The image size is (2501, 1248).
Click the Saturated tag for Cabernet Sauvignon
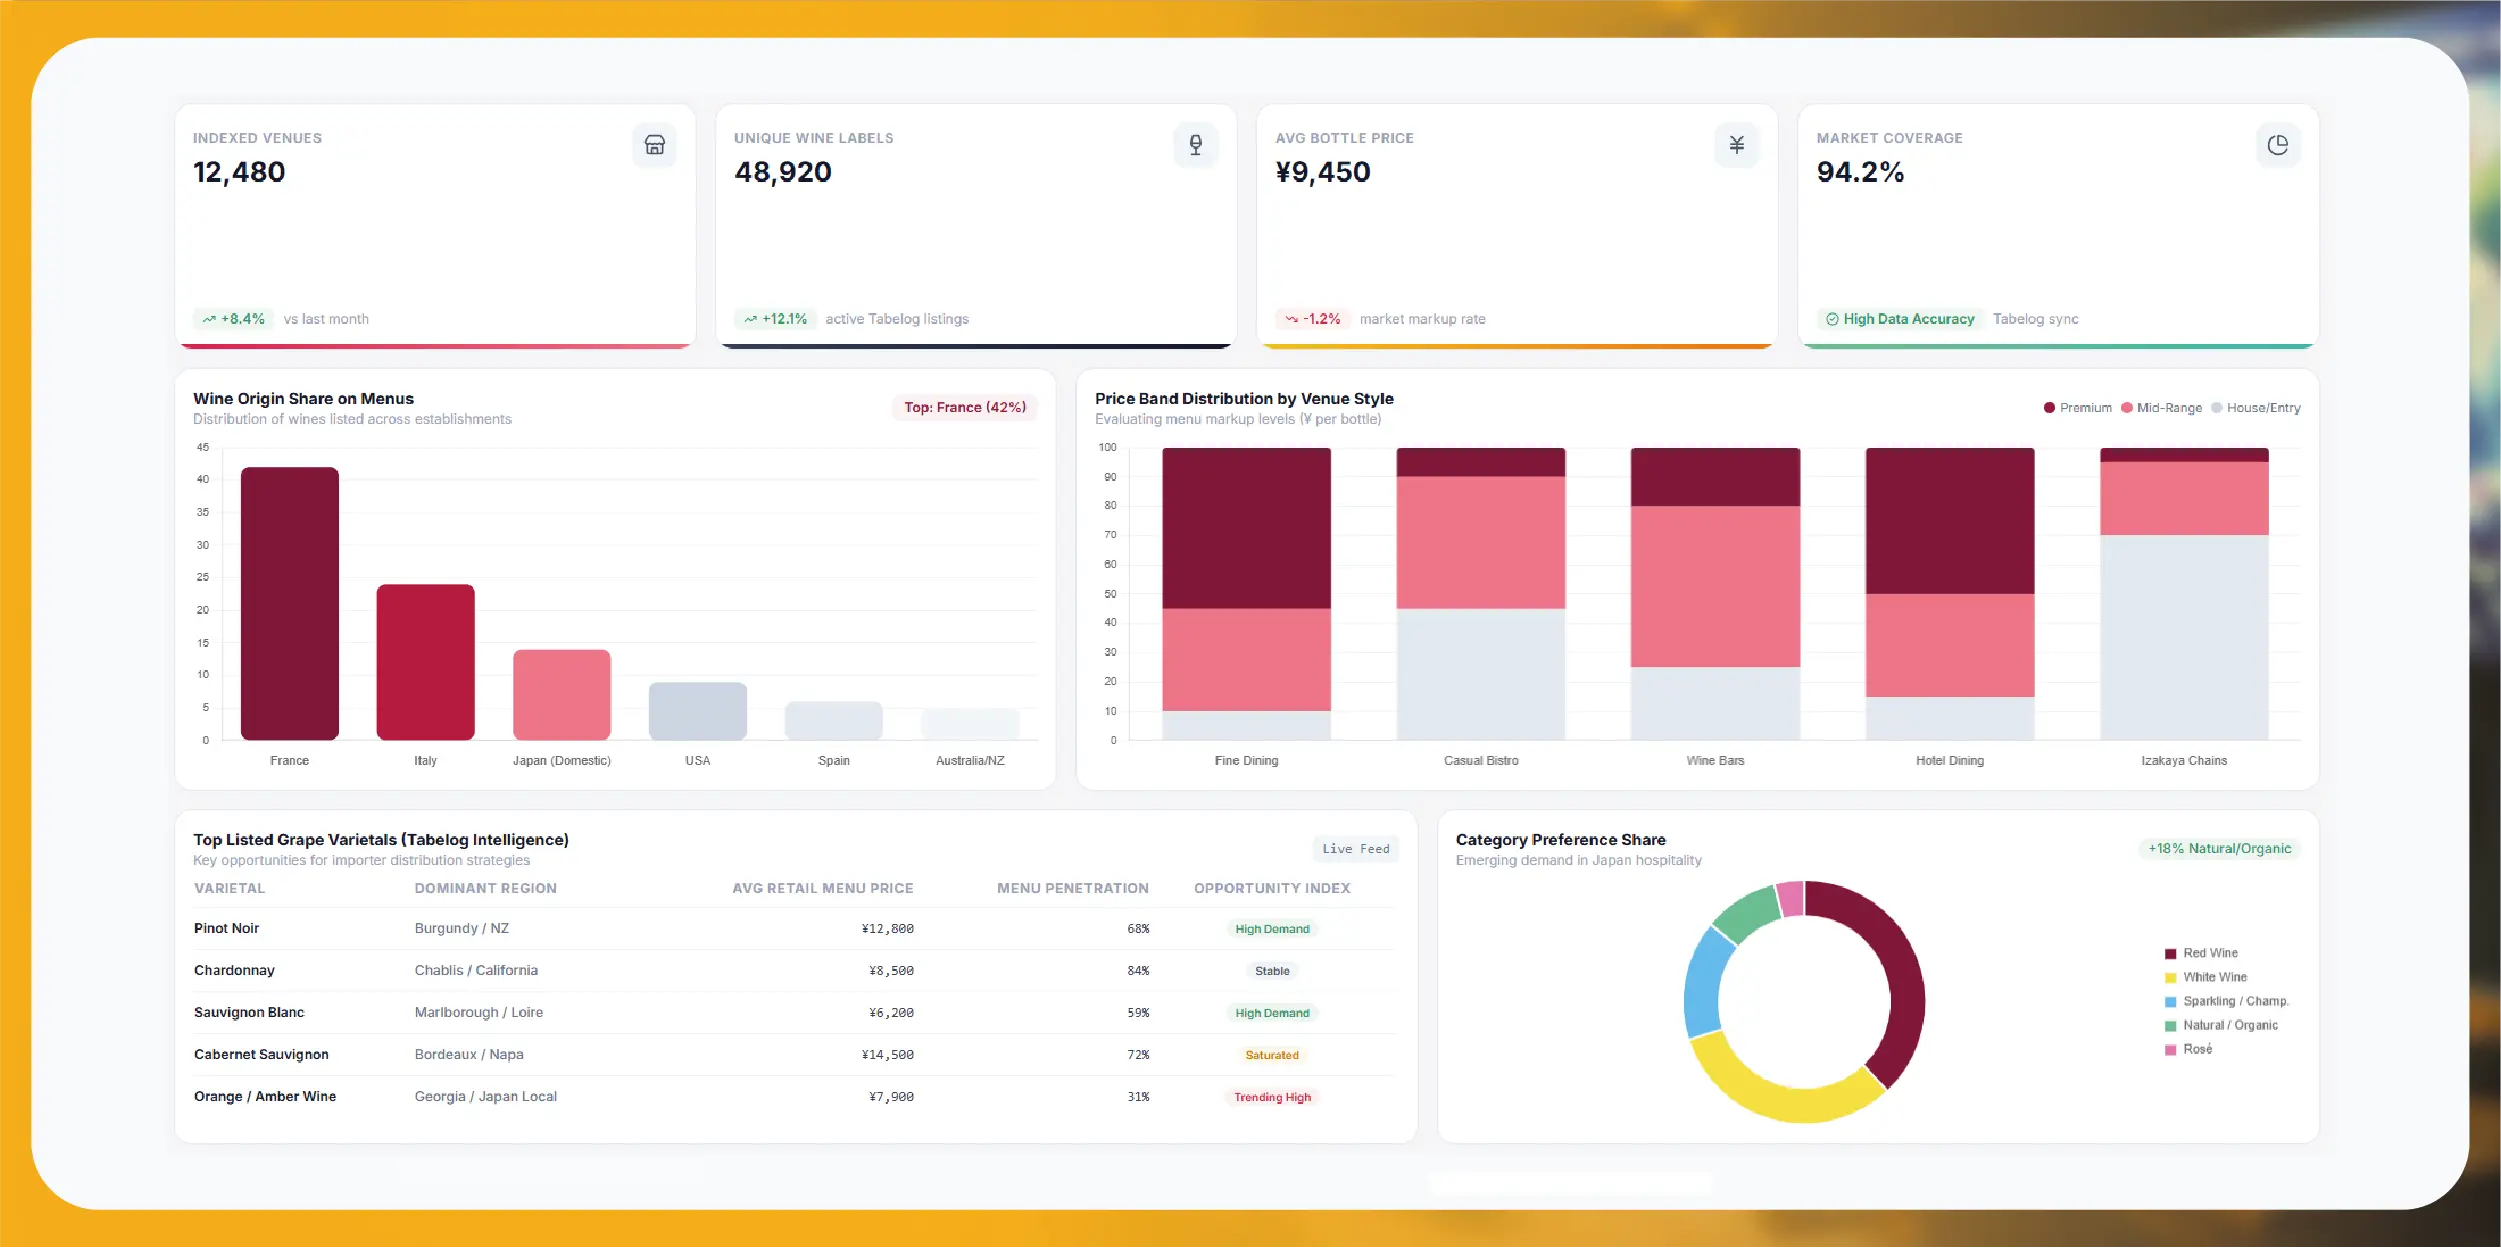pos(1272,1055)
